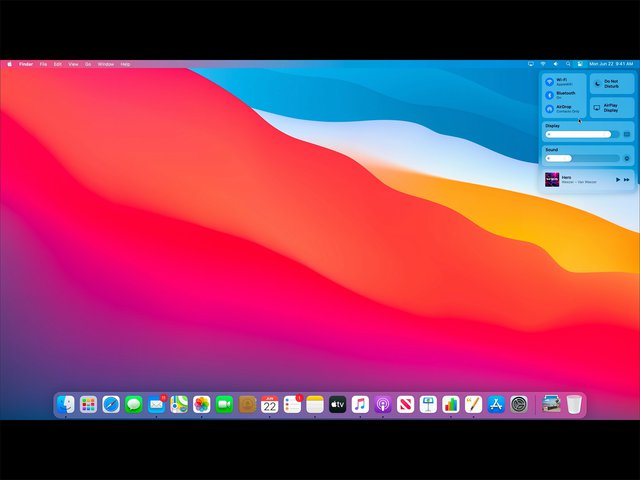
Task: Turn off Bluetooth in Control Center
Action: click(x=549, y=95)
